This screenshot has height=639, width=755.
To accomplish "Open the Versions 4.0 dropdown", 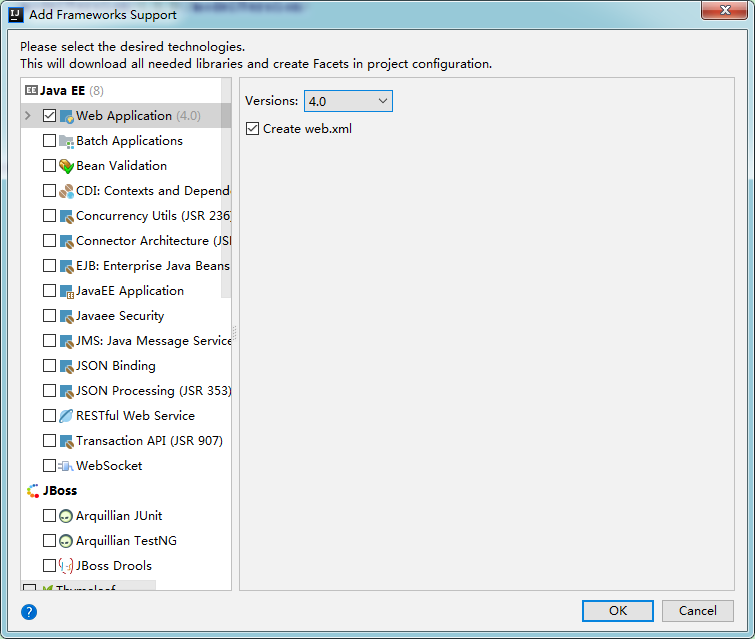I will coord(348,101).
